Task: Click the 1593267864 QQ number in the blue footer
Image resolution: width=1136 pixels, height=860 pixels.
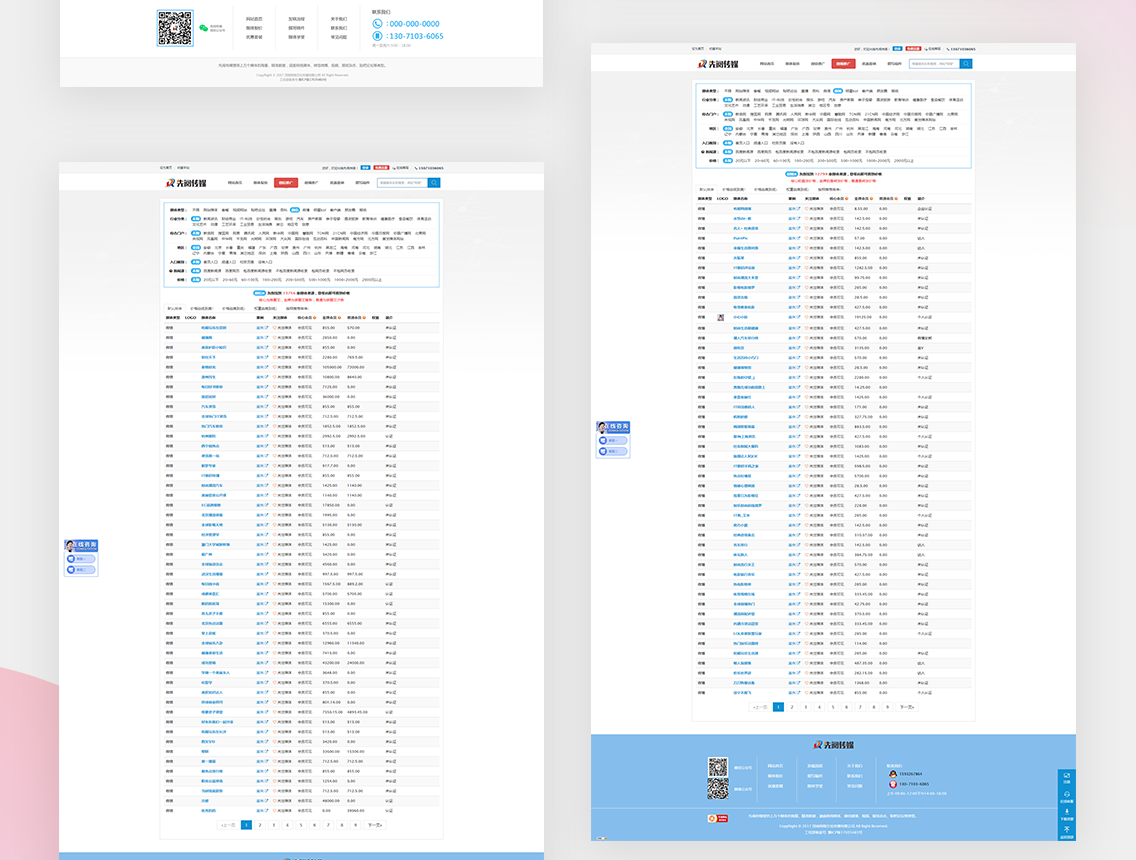Action: click(x=911, y=774)
